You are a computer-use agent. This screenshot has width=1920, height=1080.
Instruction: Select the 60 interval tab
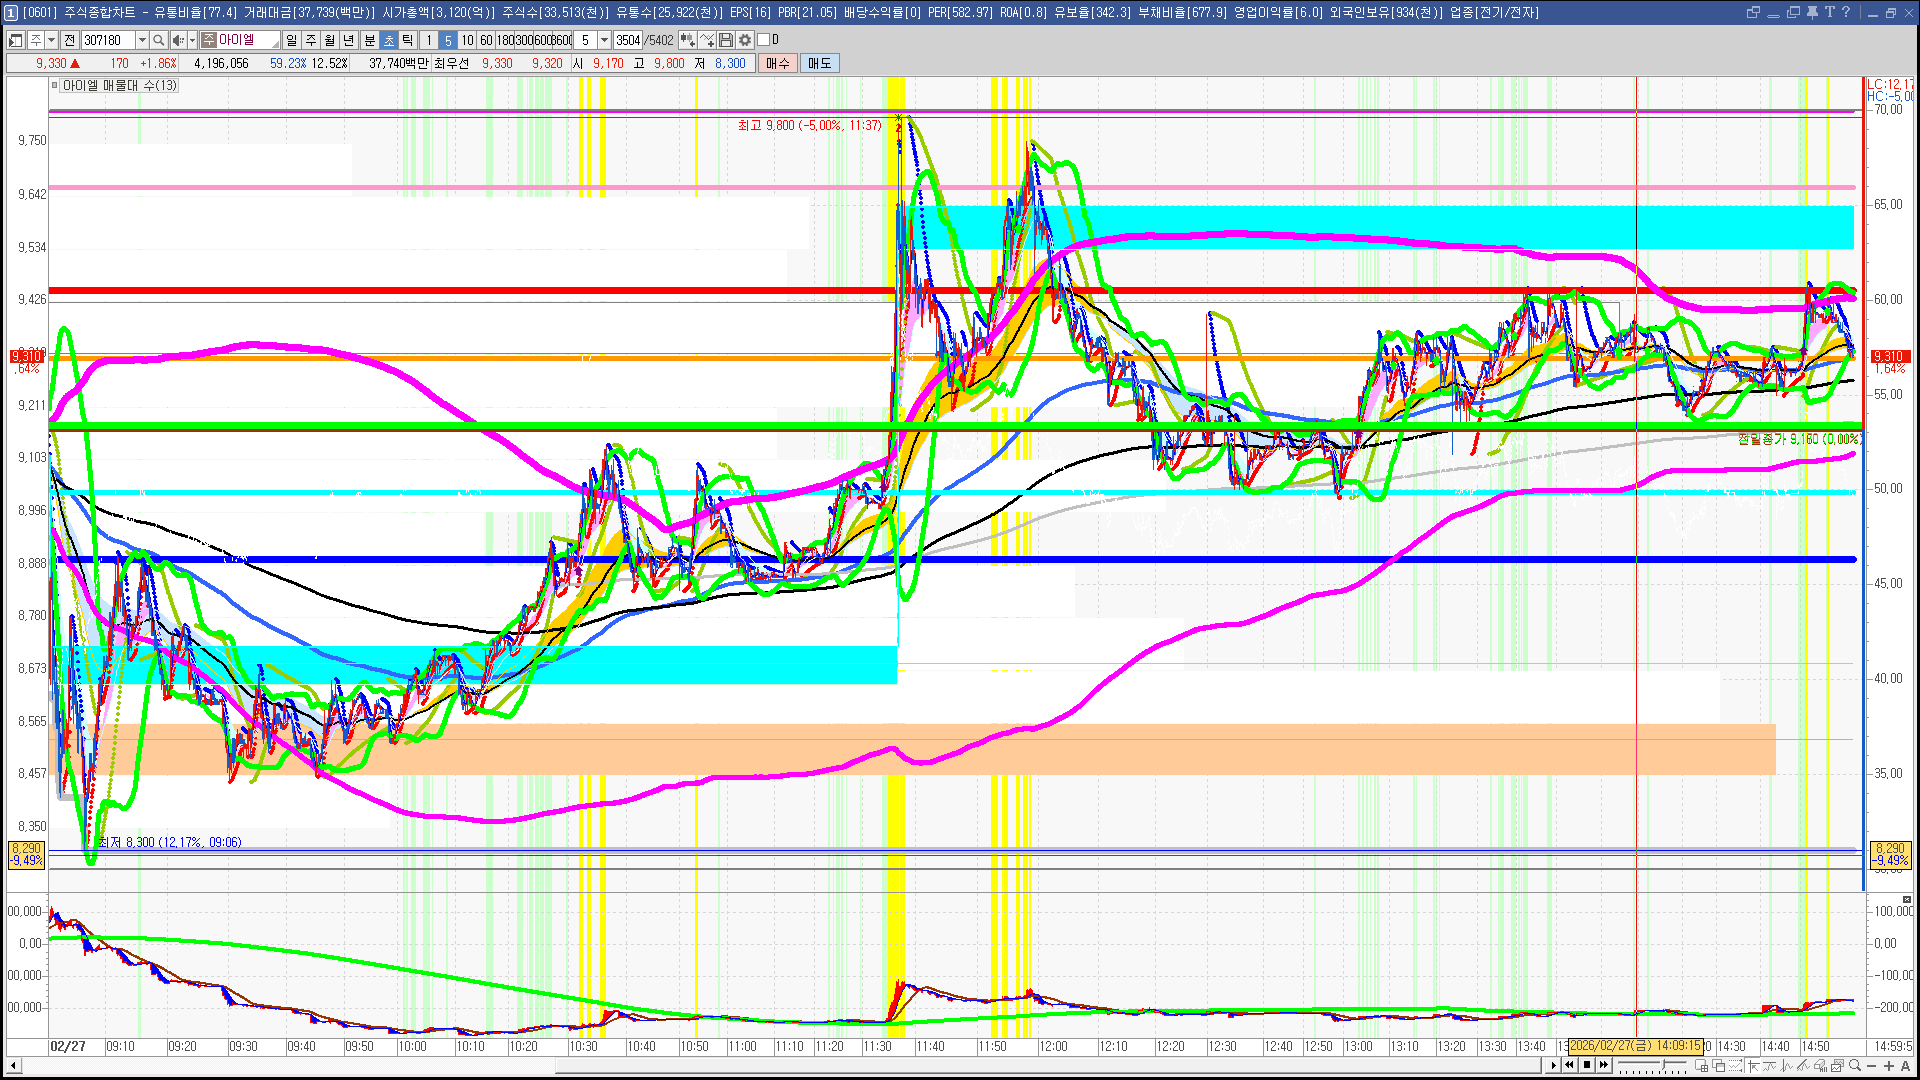pos(486,40)
